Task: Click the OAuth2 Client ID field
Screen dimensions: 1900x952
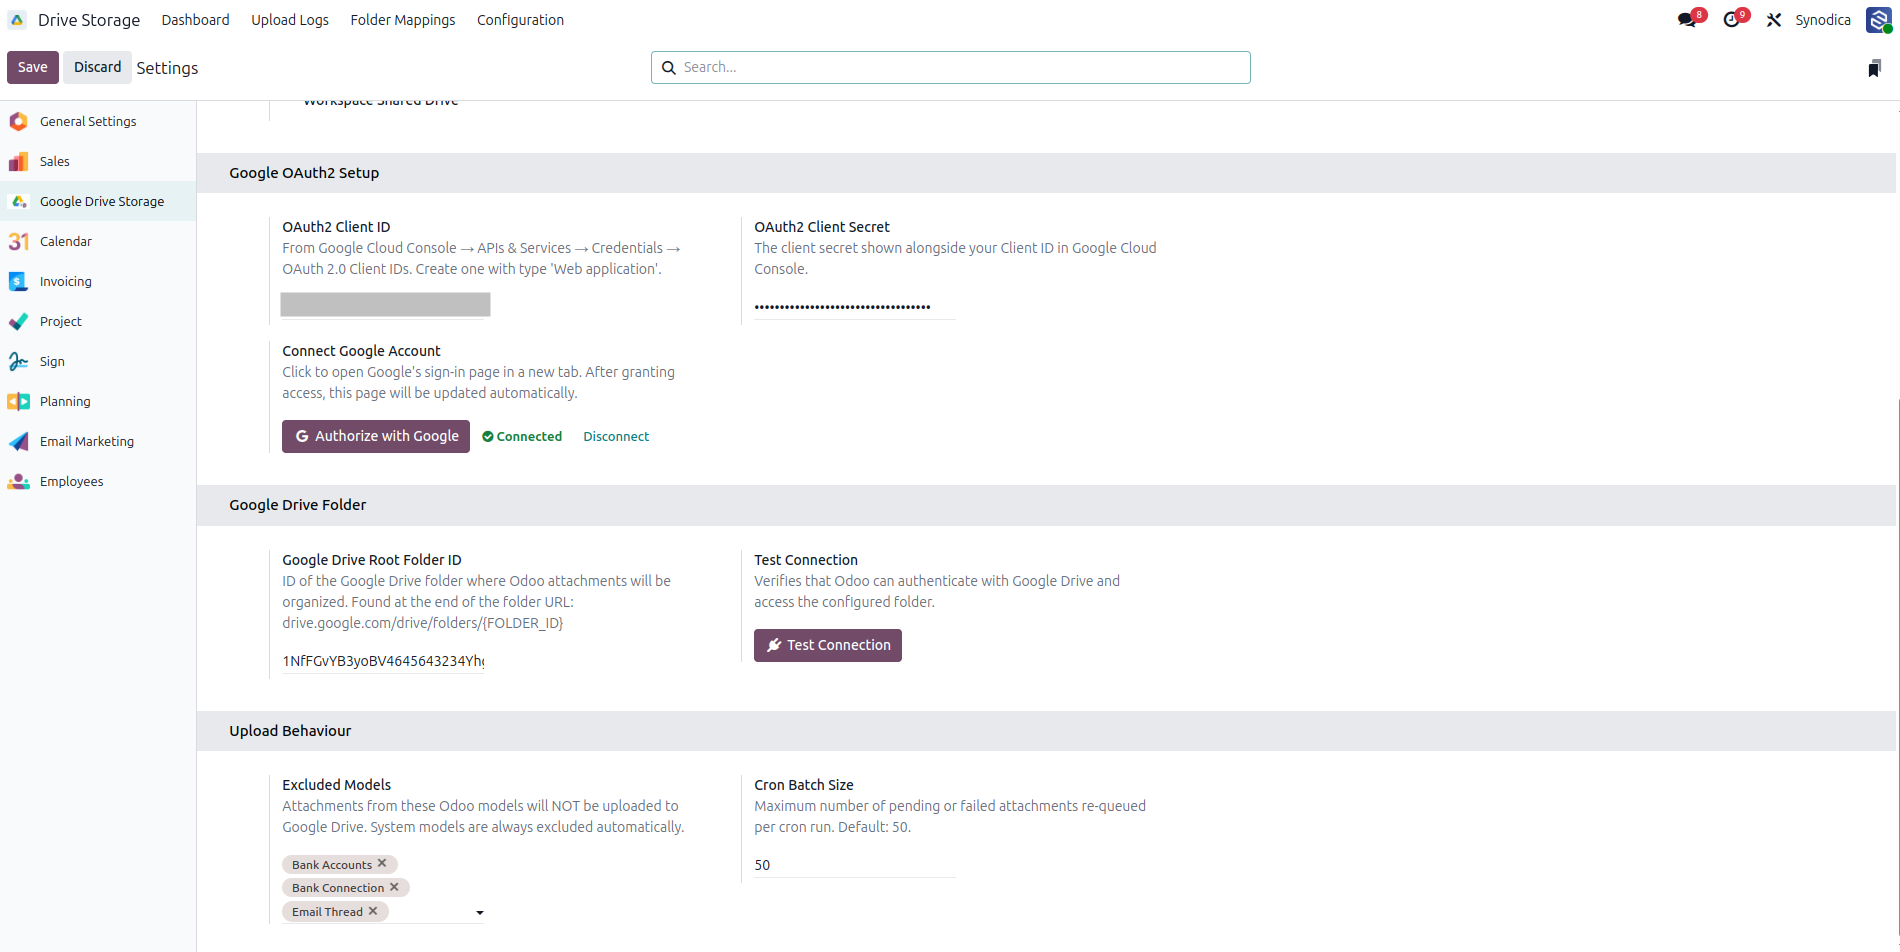Action: (385, 305)
